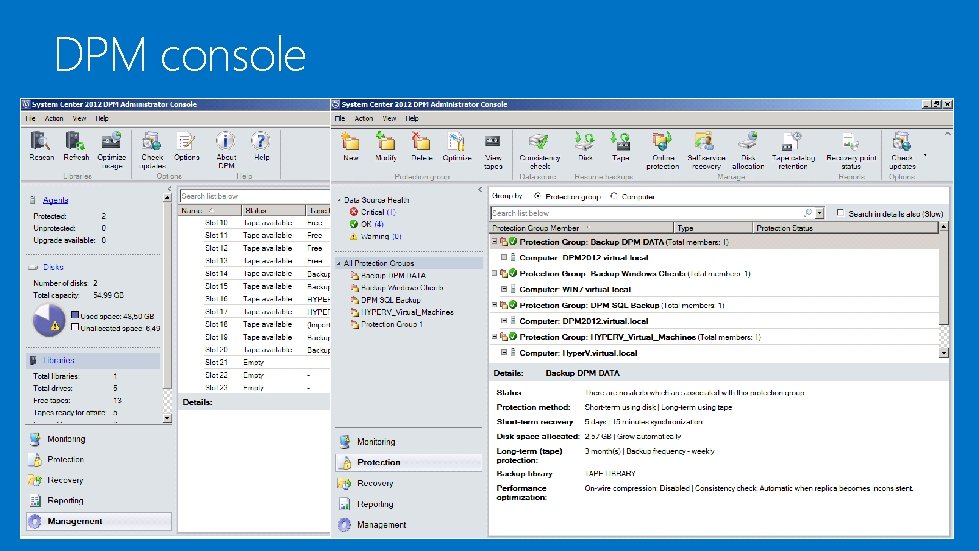Collapse Protection Group: Backup DPM DATA row
979x551 pixels.
pos(494,241)
